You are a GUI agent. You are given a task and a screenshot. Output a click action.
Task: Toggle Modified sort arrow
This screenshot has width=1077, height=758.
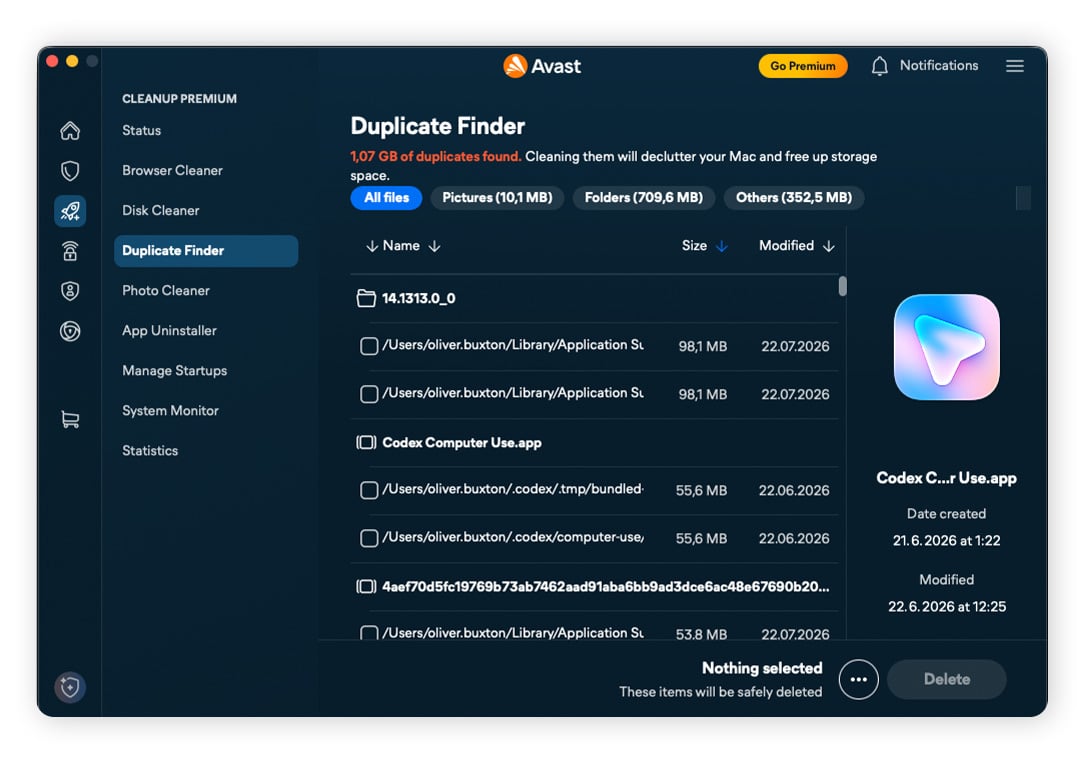click(828, 246)
